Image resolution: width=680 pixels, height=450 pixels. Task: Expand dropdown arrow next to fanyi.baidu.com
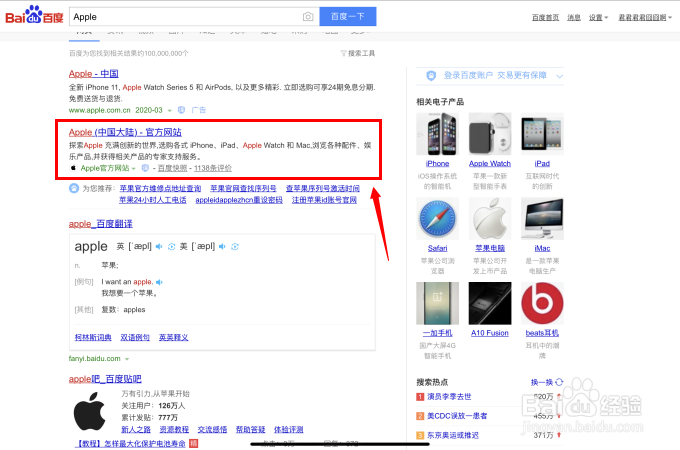click(127, 359)
